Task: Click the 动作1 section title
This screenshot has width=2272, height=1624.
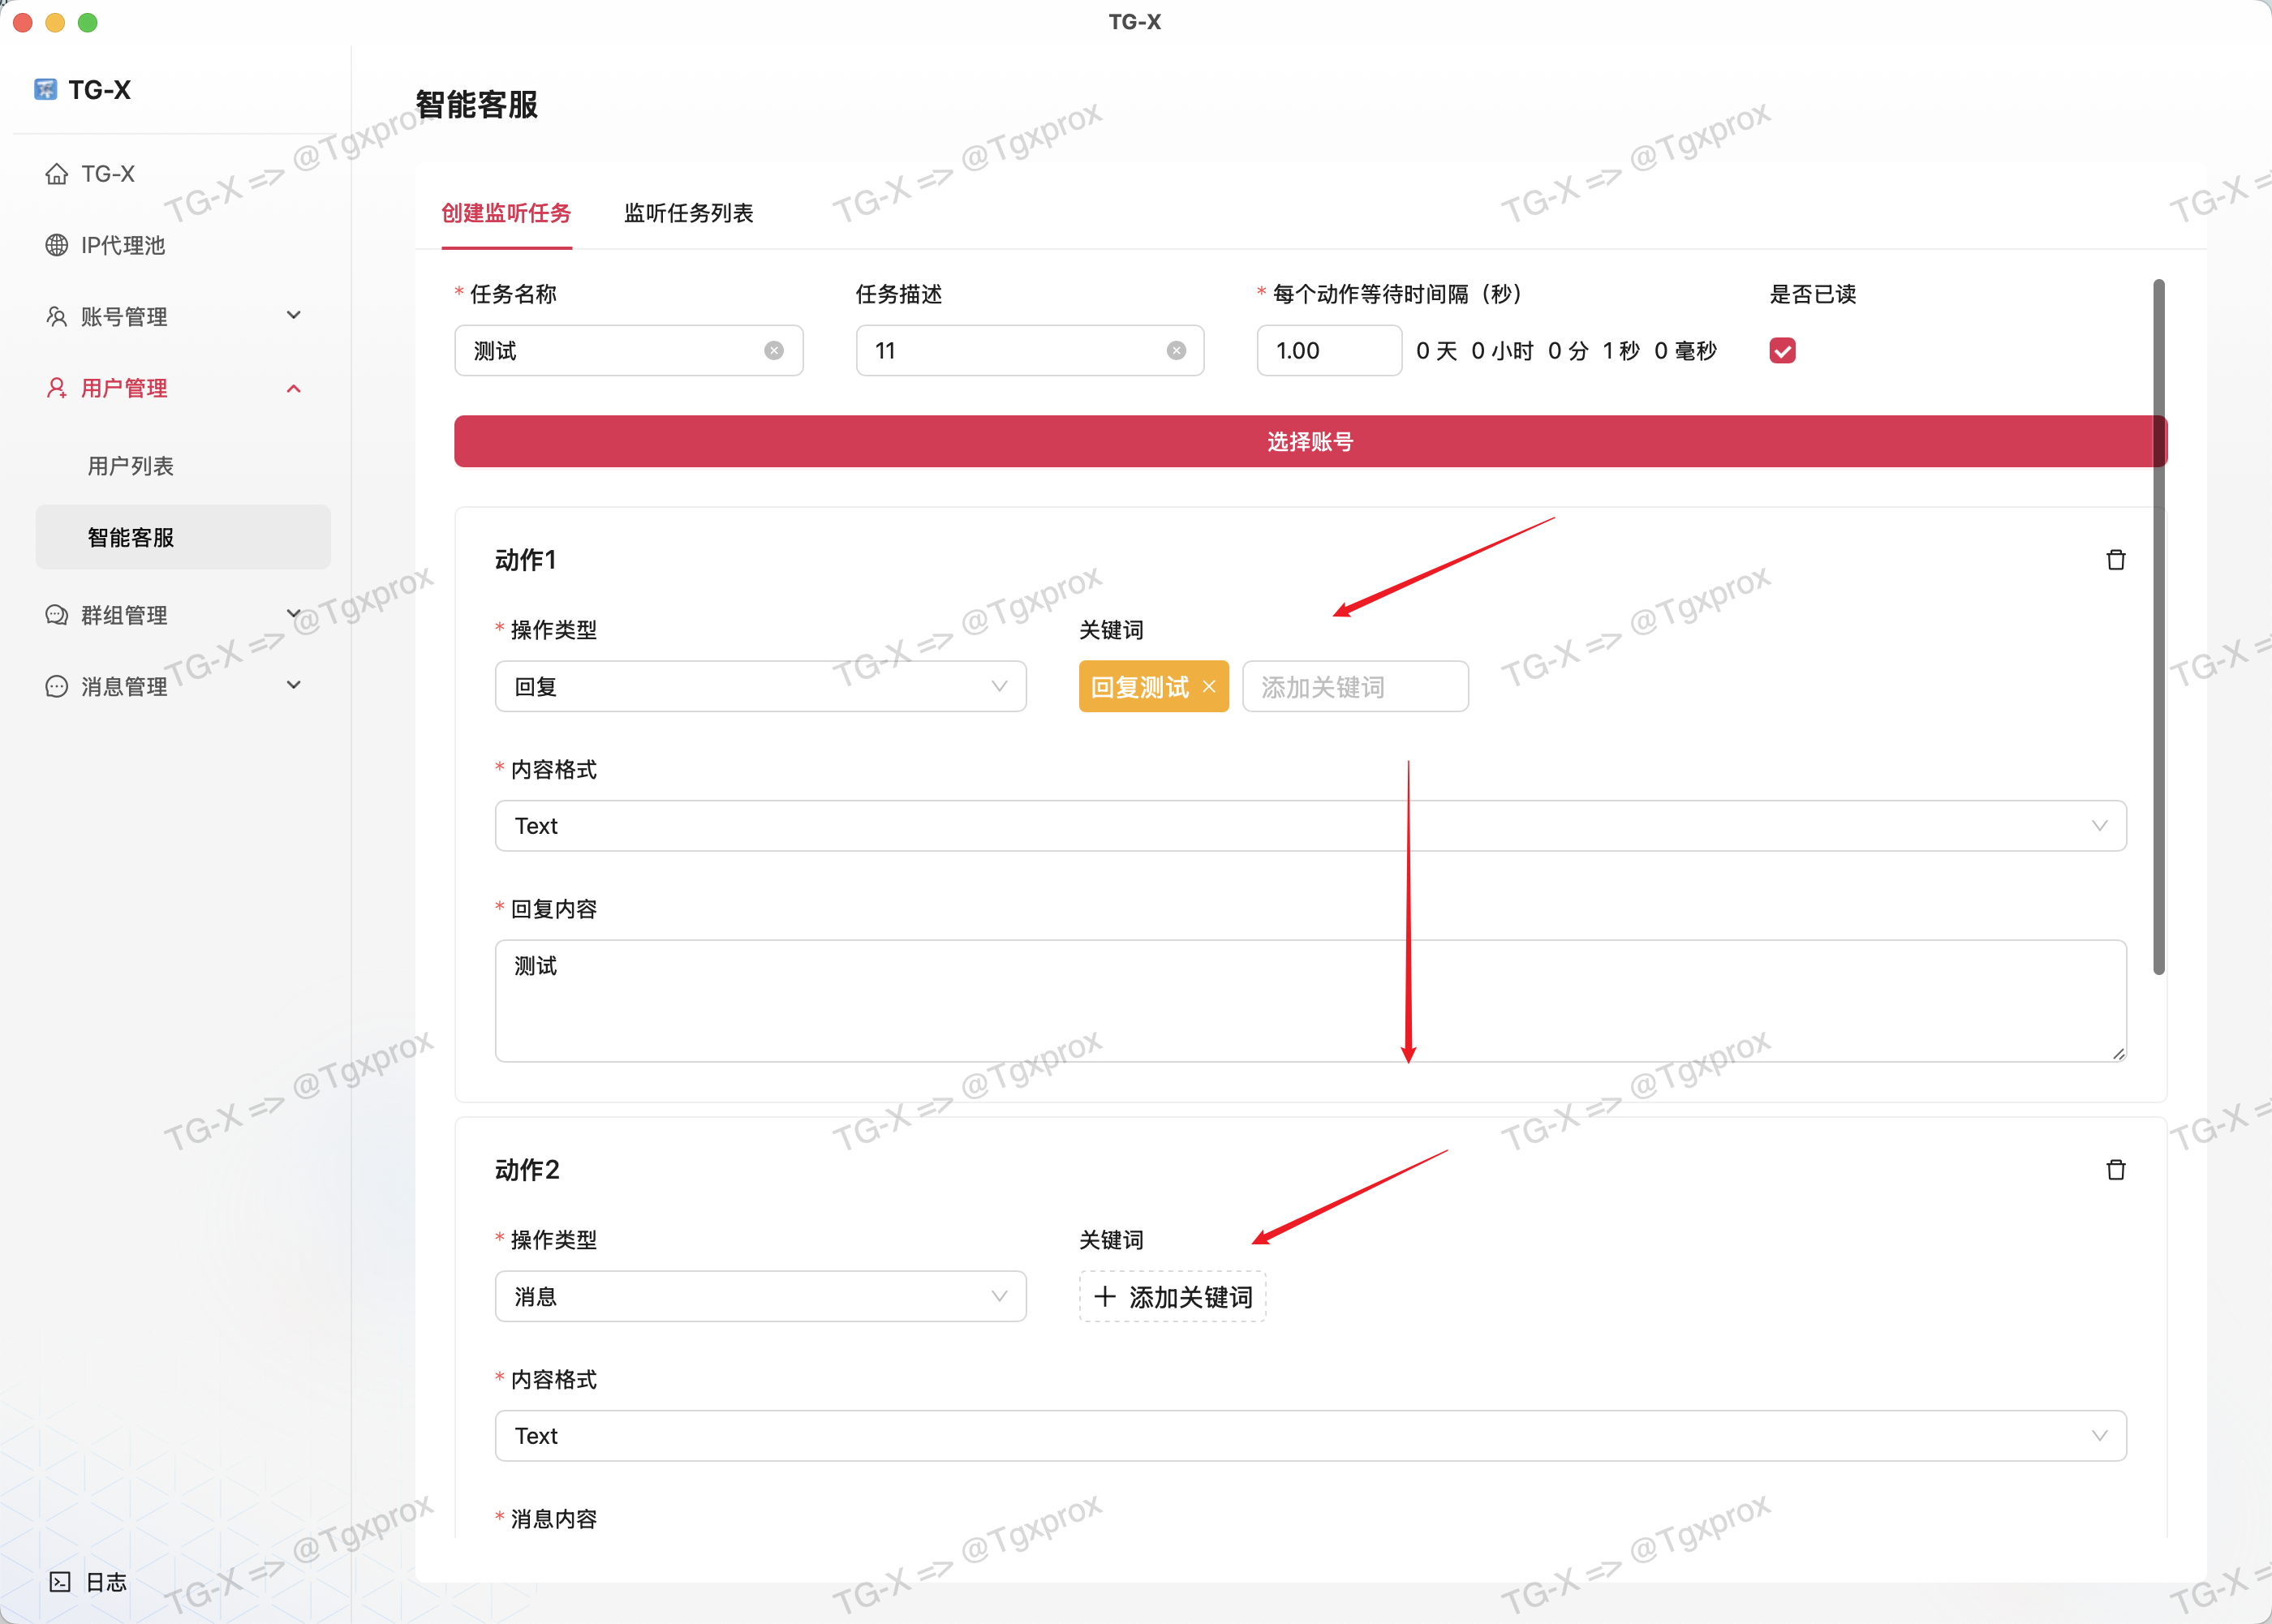Action: [525, 559]
